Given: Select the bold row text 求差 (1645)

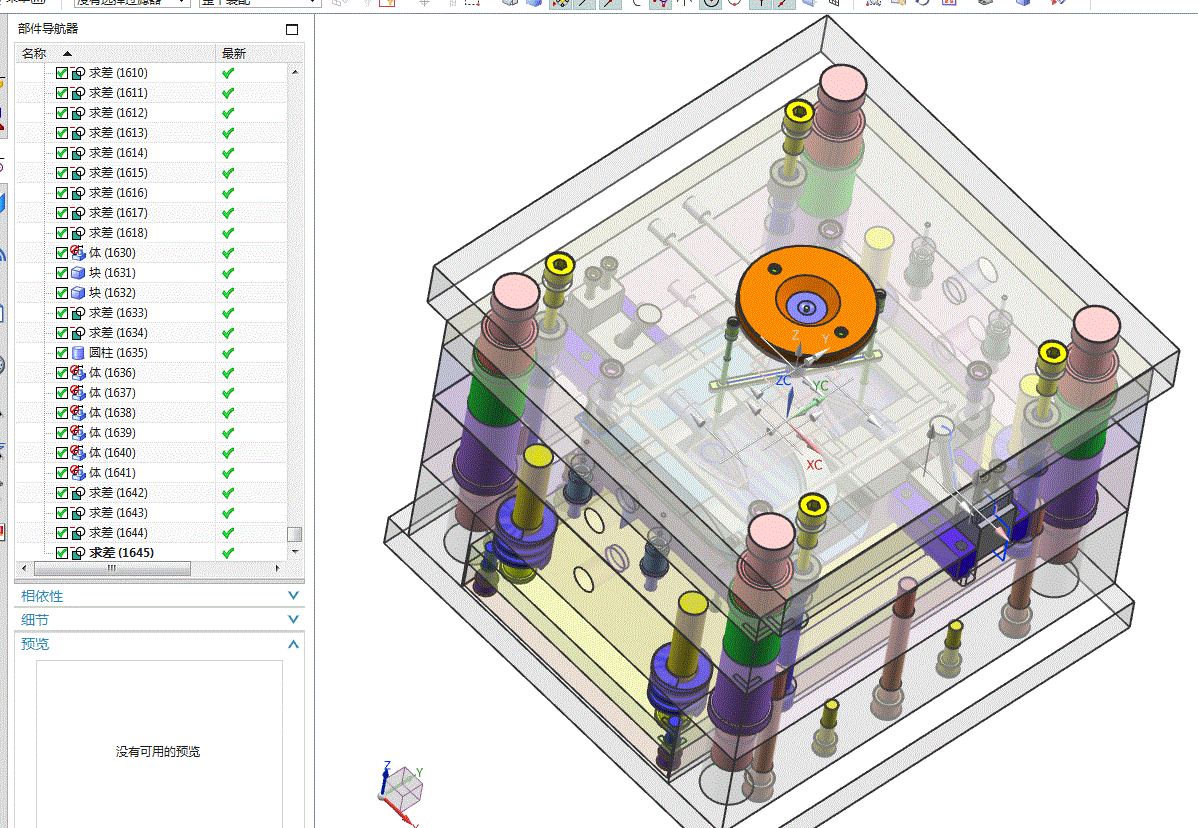Looking at the screenshot, I should coord(121,553).
